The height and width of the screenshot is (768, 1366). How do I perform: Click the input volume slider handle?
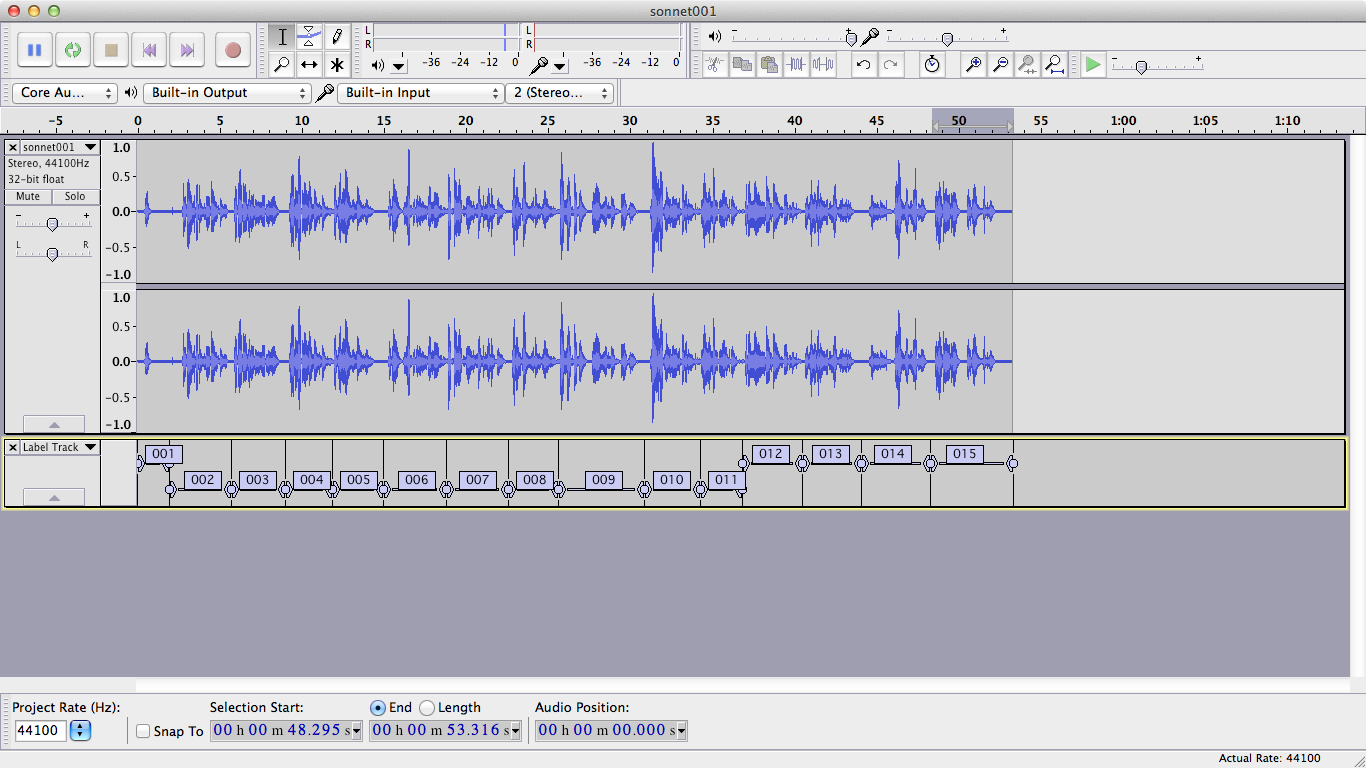click(947, 39)
